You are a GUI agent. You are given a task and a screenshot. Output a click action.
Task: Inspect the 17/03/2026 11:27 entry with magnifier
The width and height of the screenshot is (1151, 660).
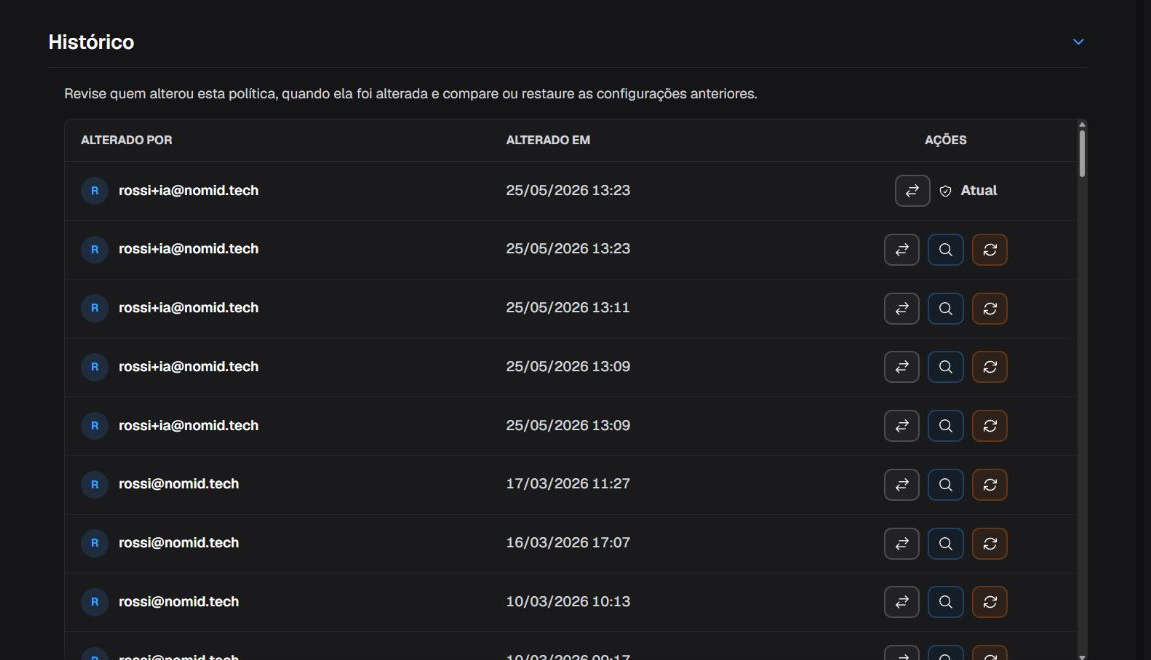[x=945, y=485]
